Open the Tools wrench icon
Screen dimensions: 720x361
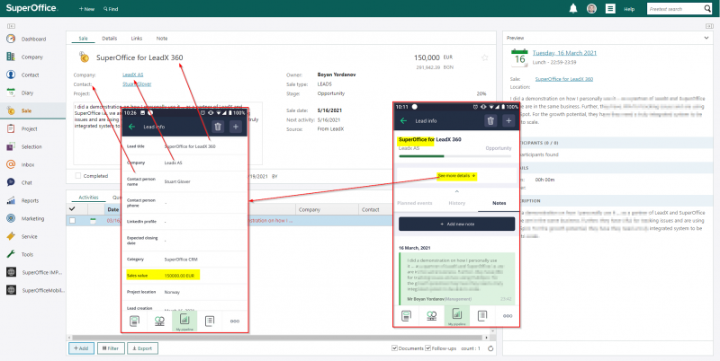[11, 254]
